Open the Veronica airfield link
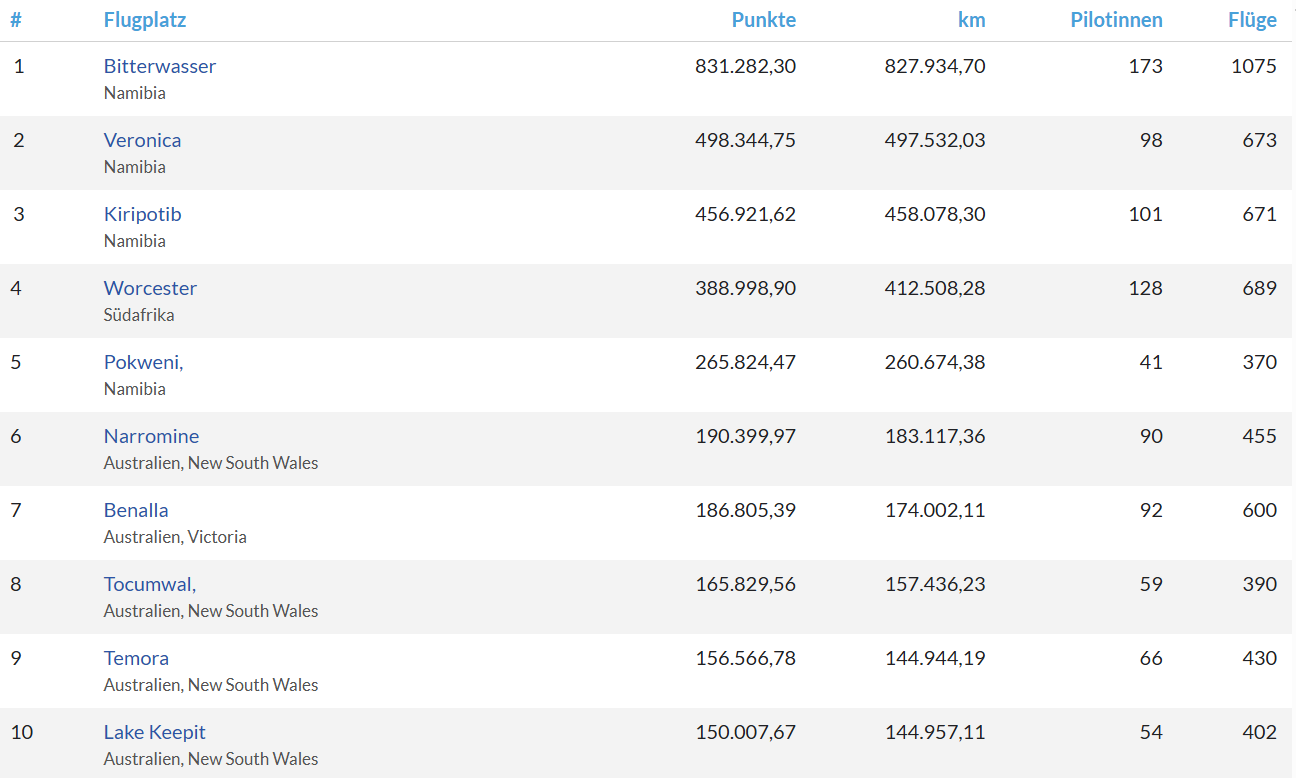The width and height of the screenshot is (1296, 778). 142,140
